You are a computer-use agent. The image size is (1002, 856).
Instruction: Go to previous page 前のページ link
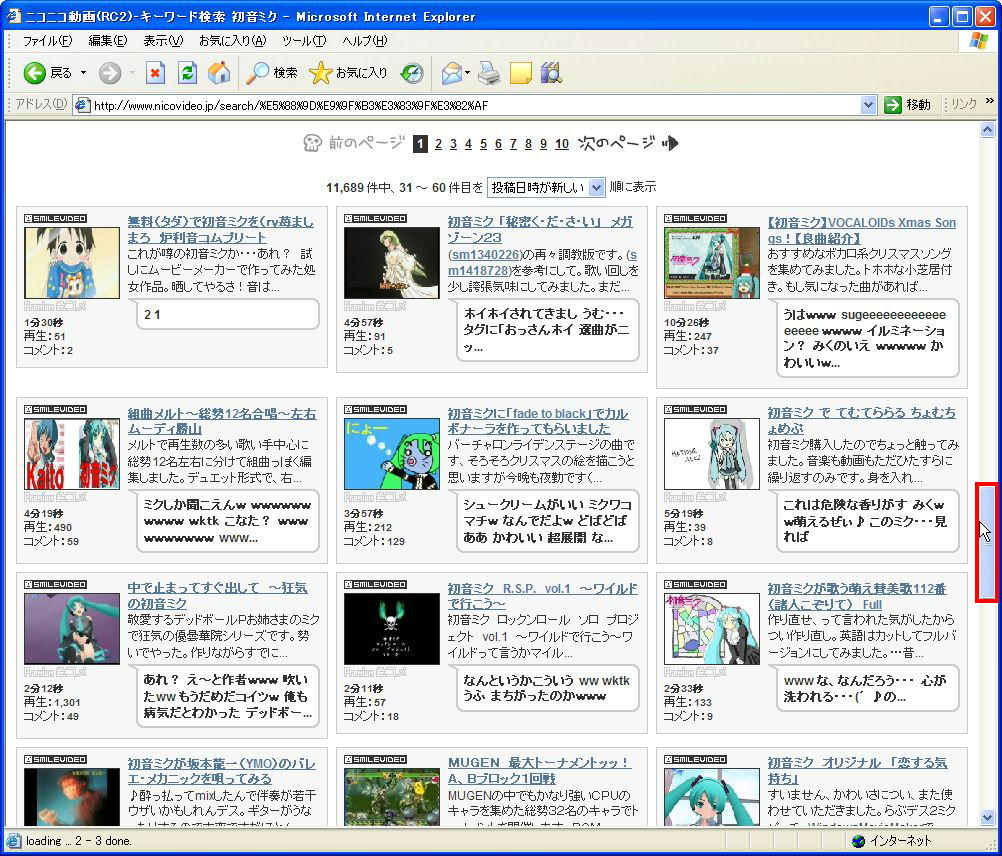353,143
